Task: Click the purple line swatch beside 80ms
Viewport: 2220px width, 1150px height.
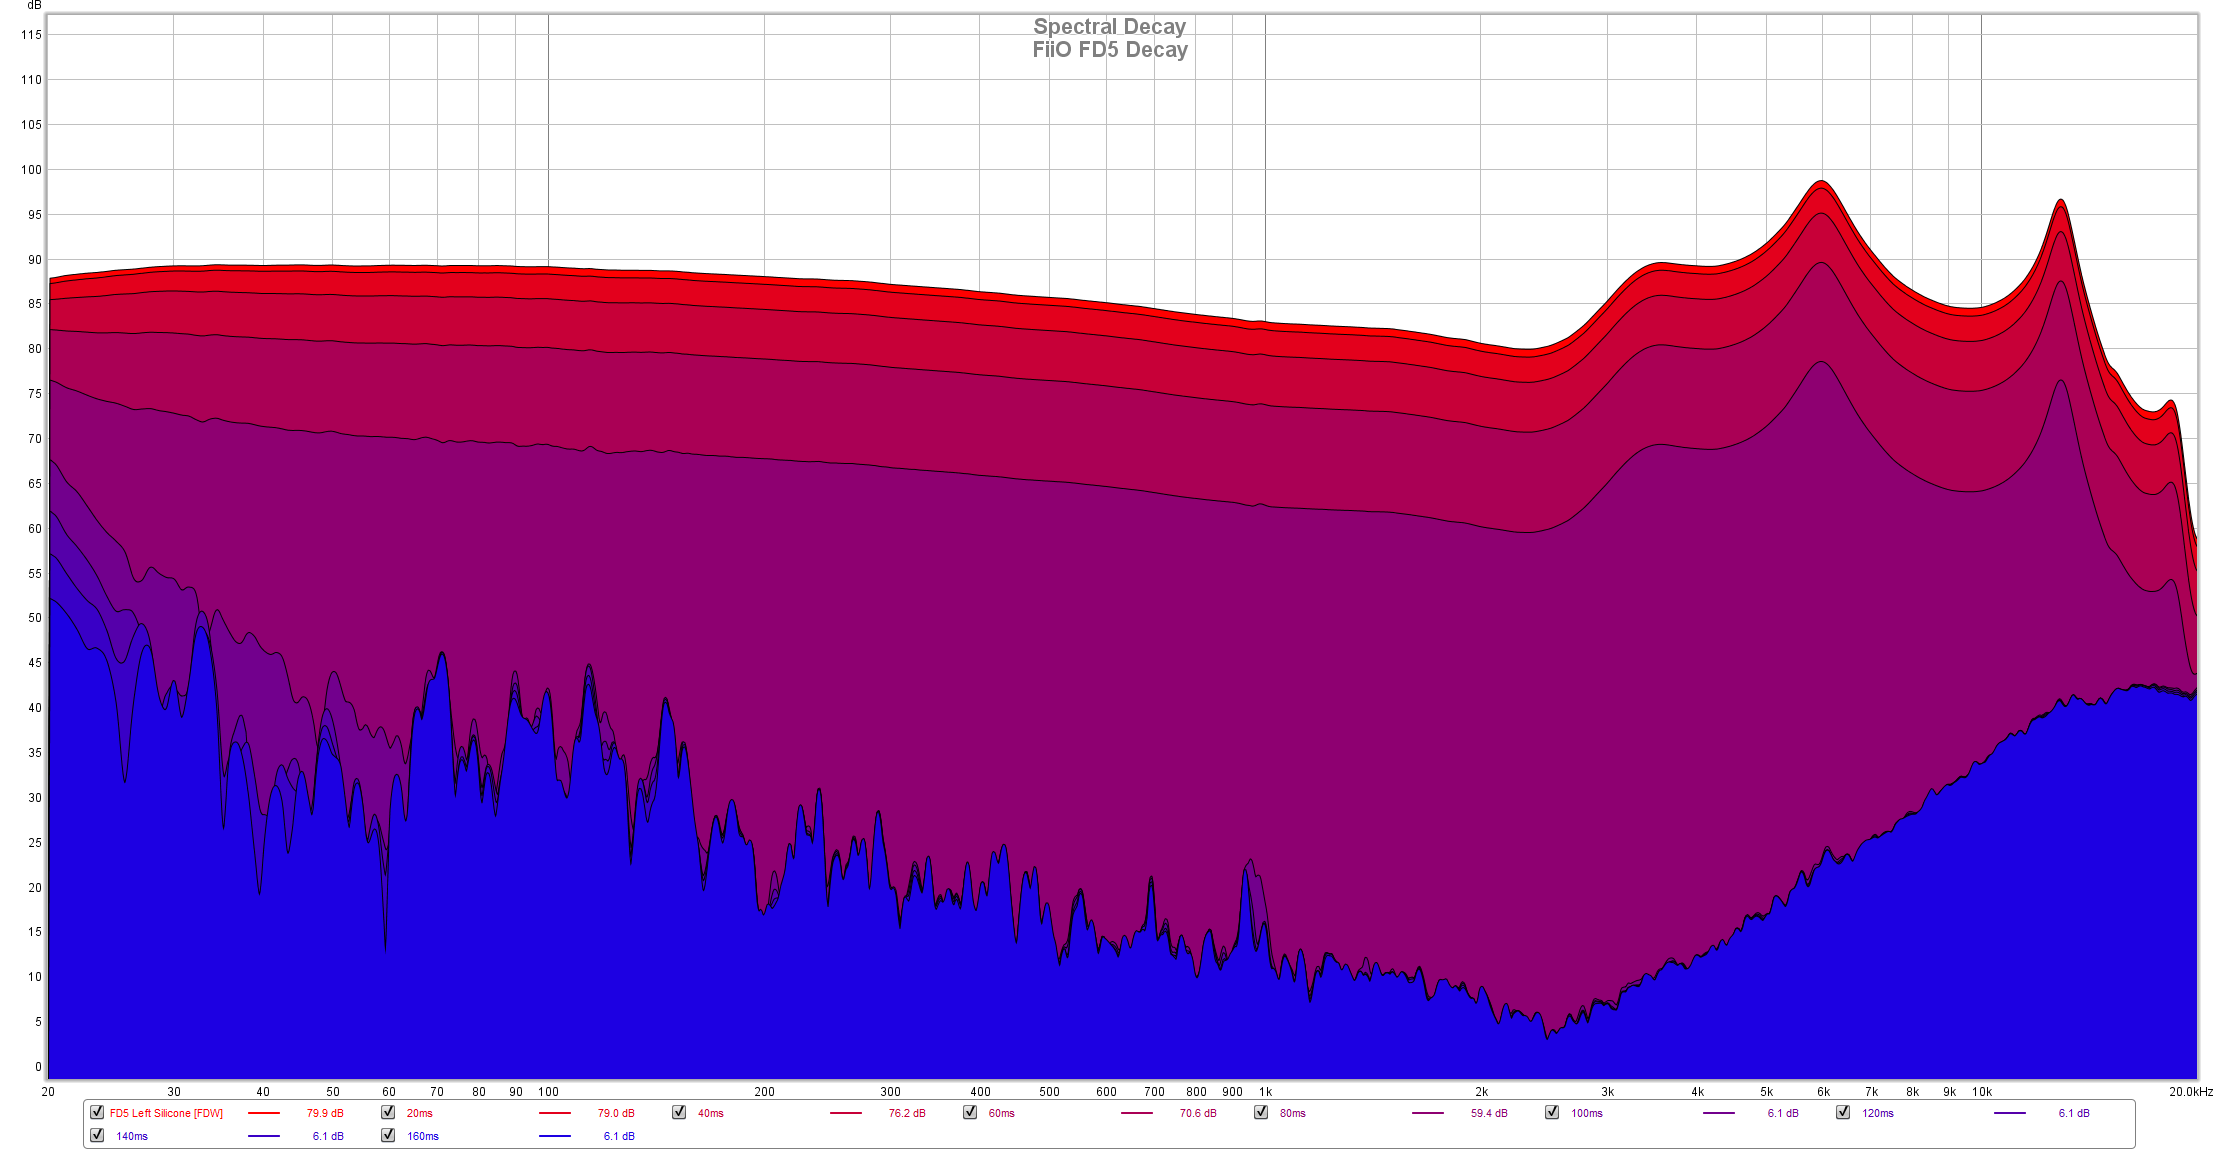Action: 1428,1113
